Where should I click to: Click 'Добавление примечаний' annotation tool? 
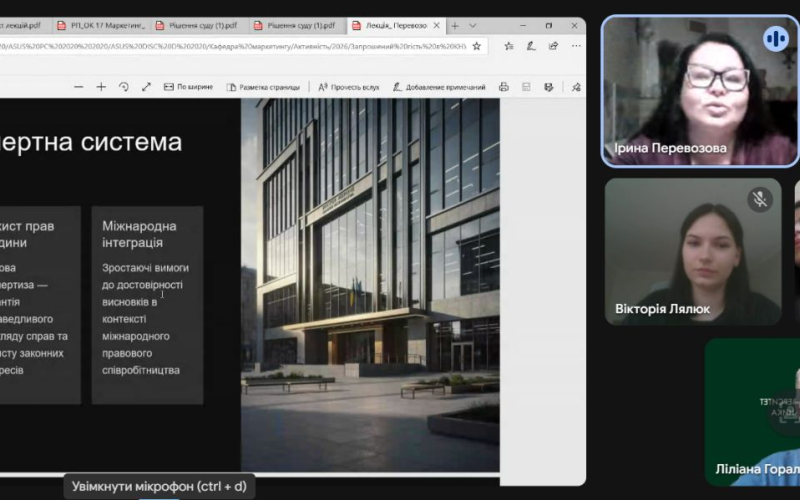[439, 87]
